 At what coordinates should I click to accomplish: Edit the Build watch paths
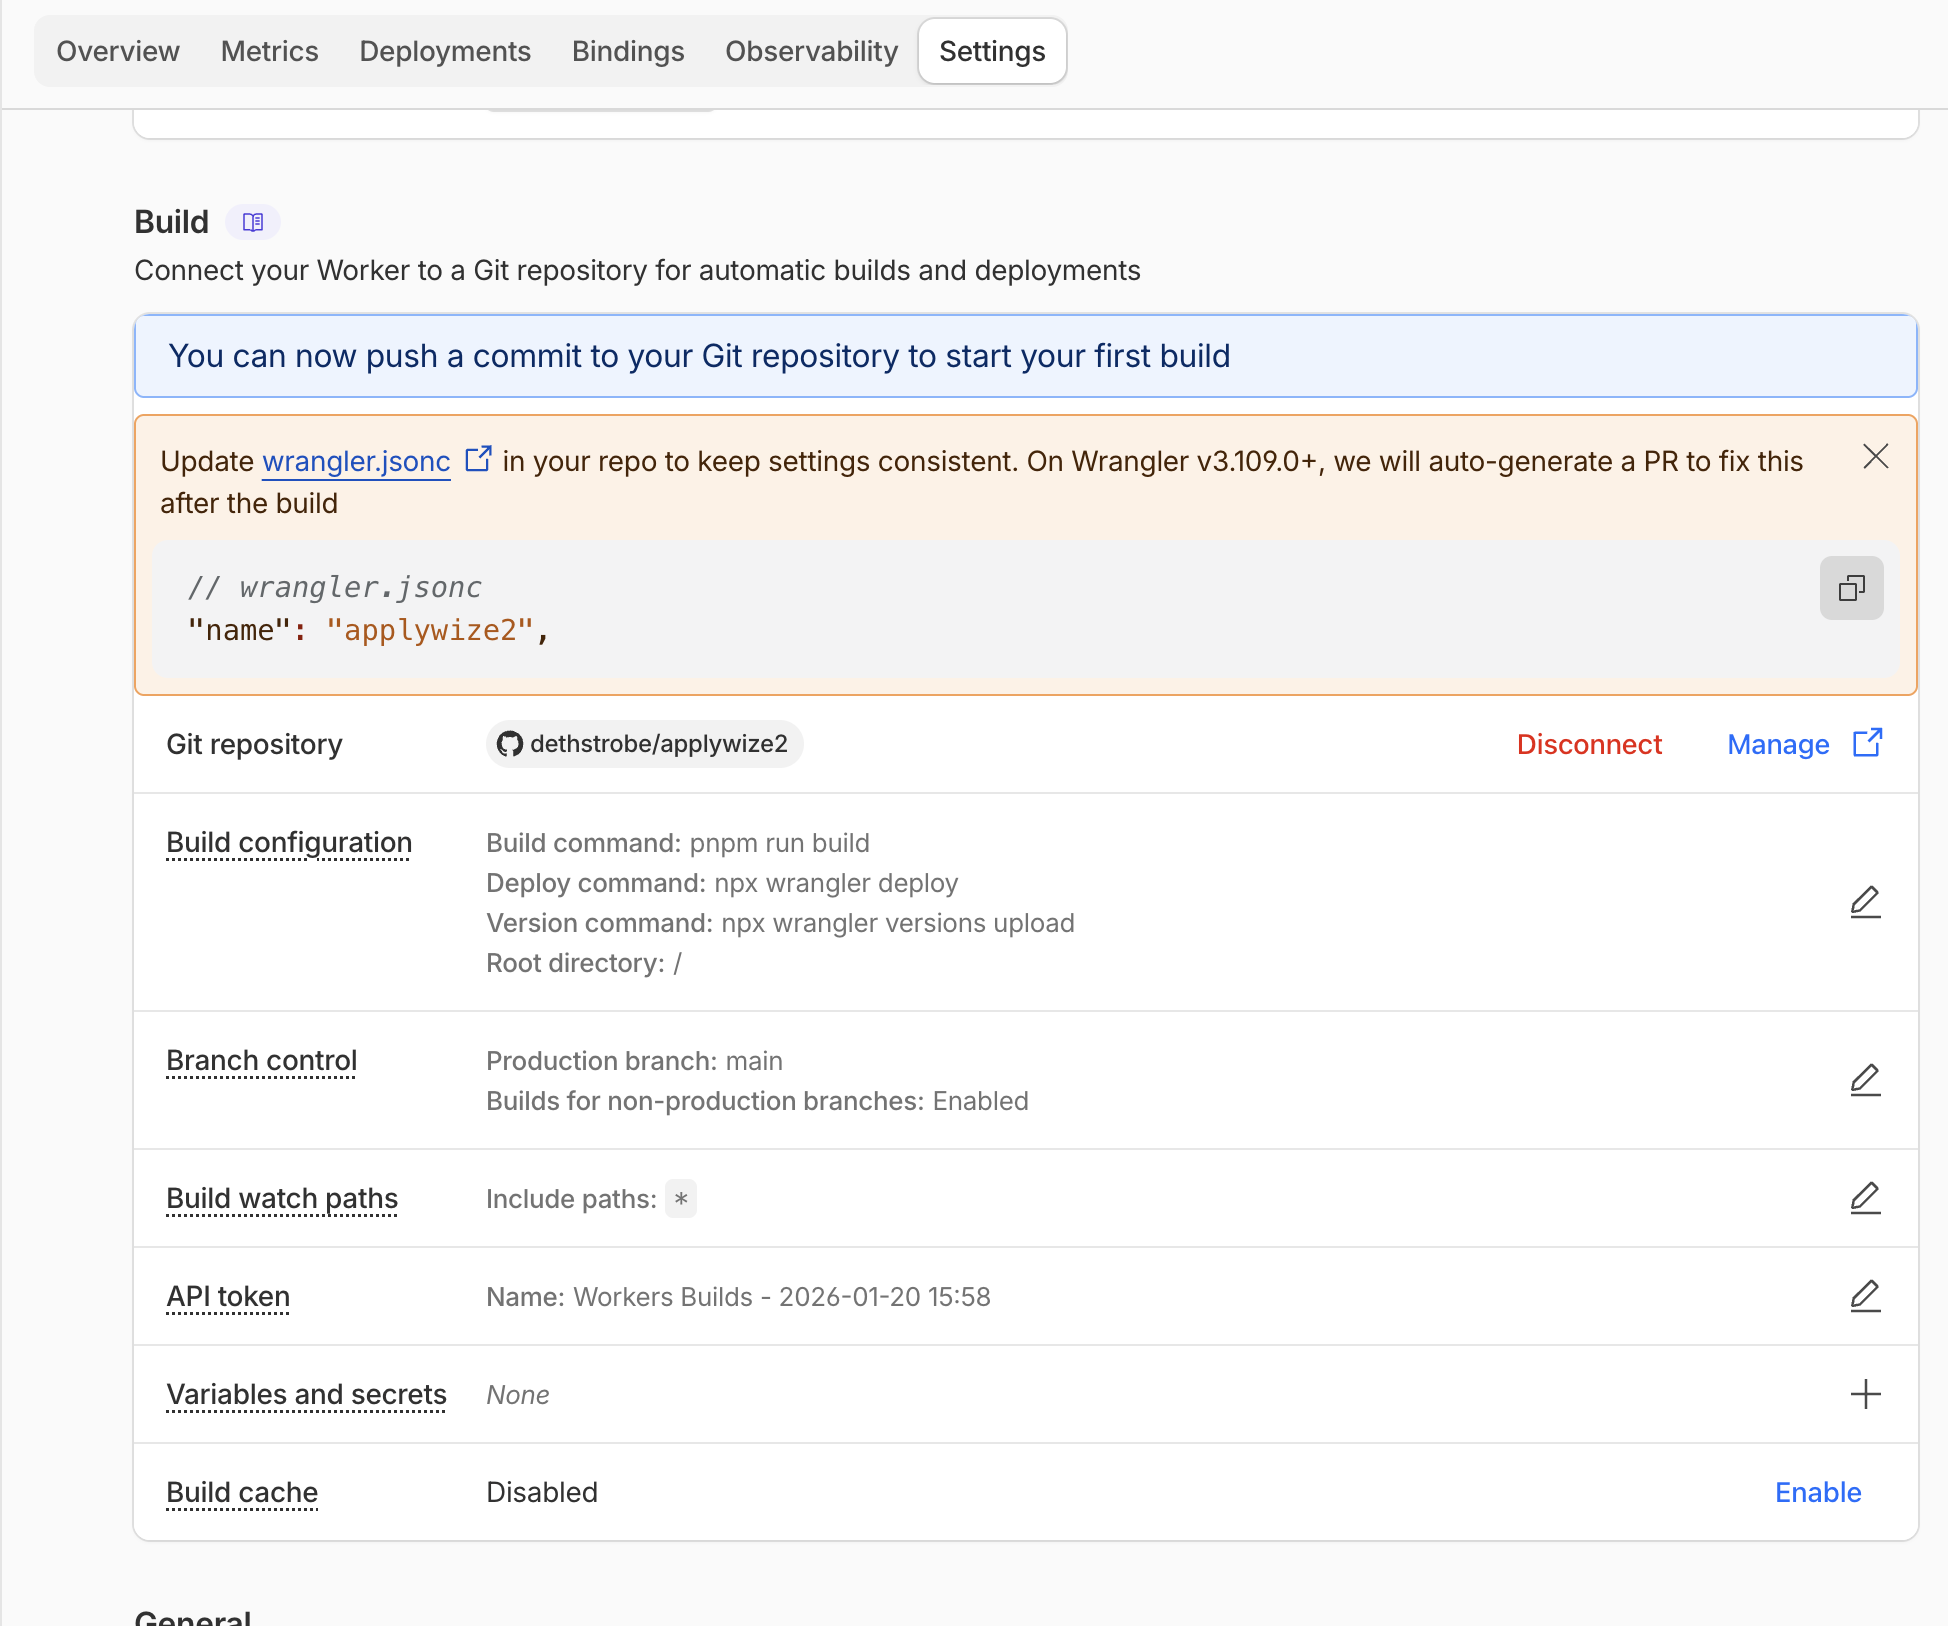[1864, 1198]
